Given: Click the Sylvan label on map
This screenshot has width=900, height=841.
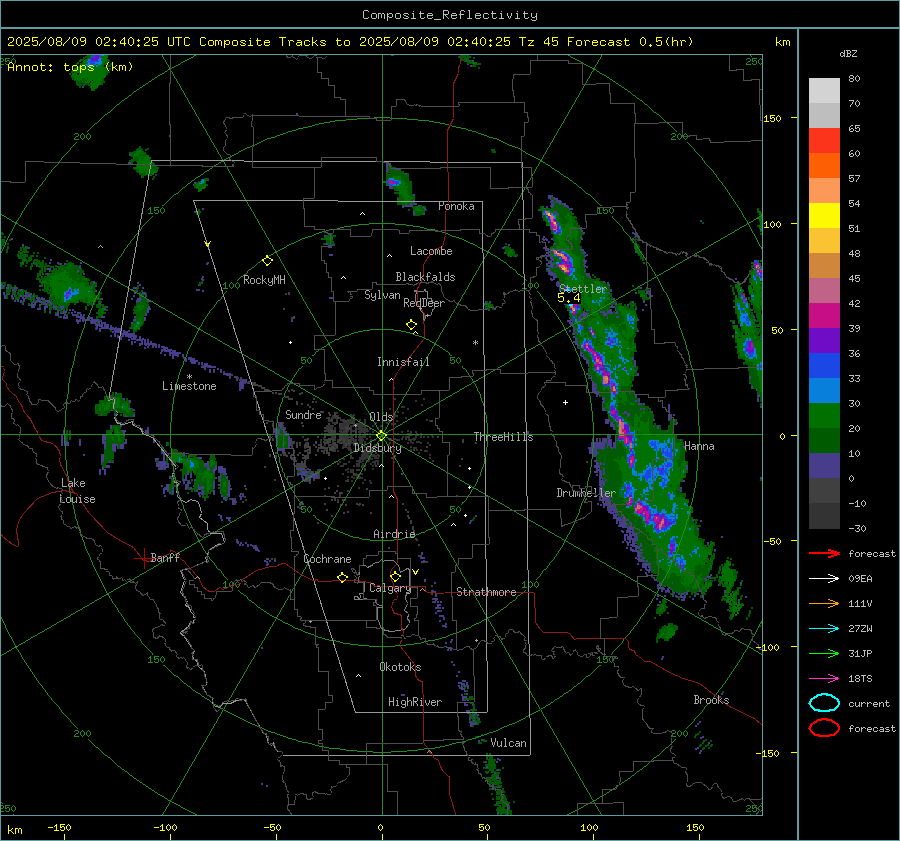Looking at the screenshot, I should [382, 295].
